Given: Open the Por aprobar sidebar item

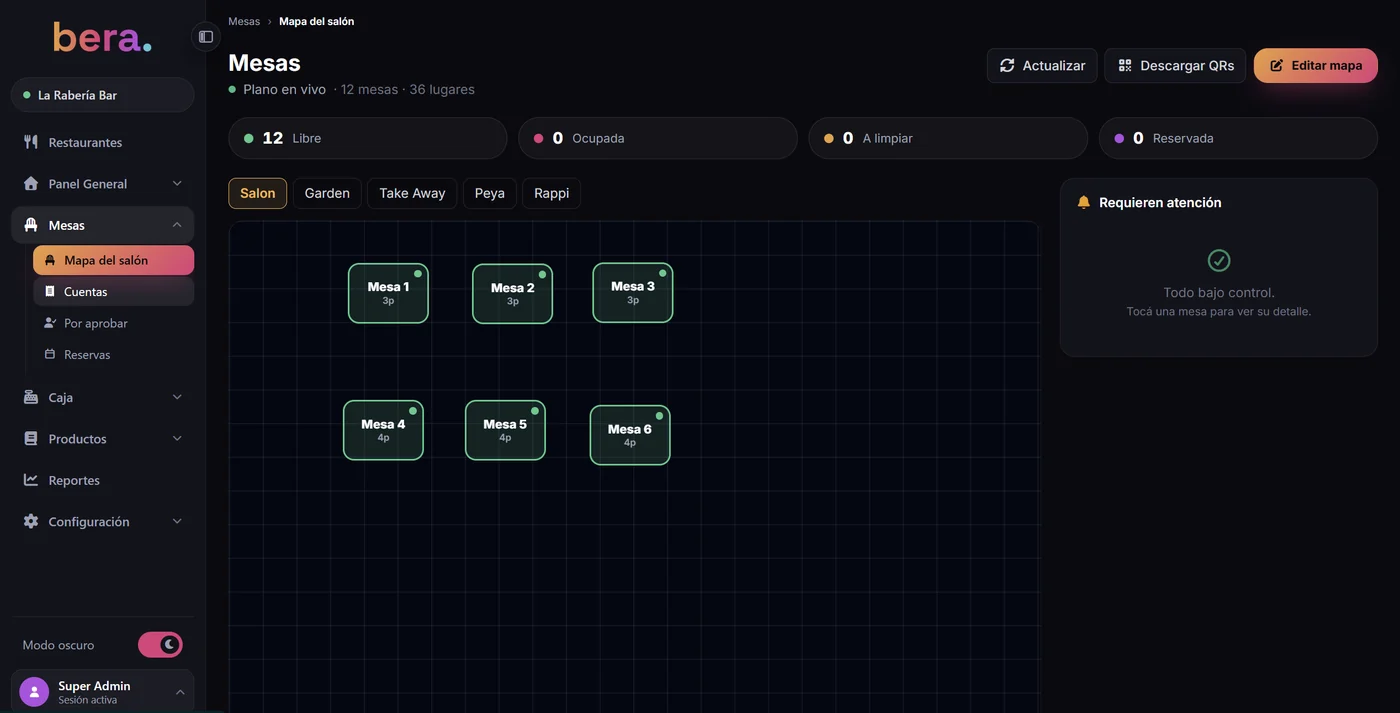Looking at the screenshot, I should [x=114, y=323].
